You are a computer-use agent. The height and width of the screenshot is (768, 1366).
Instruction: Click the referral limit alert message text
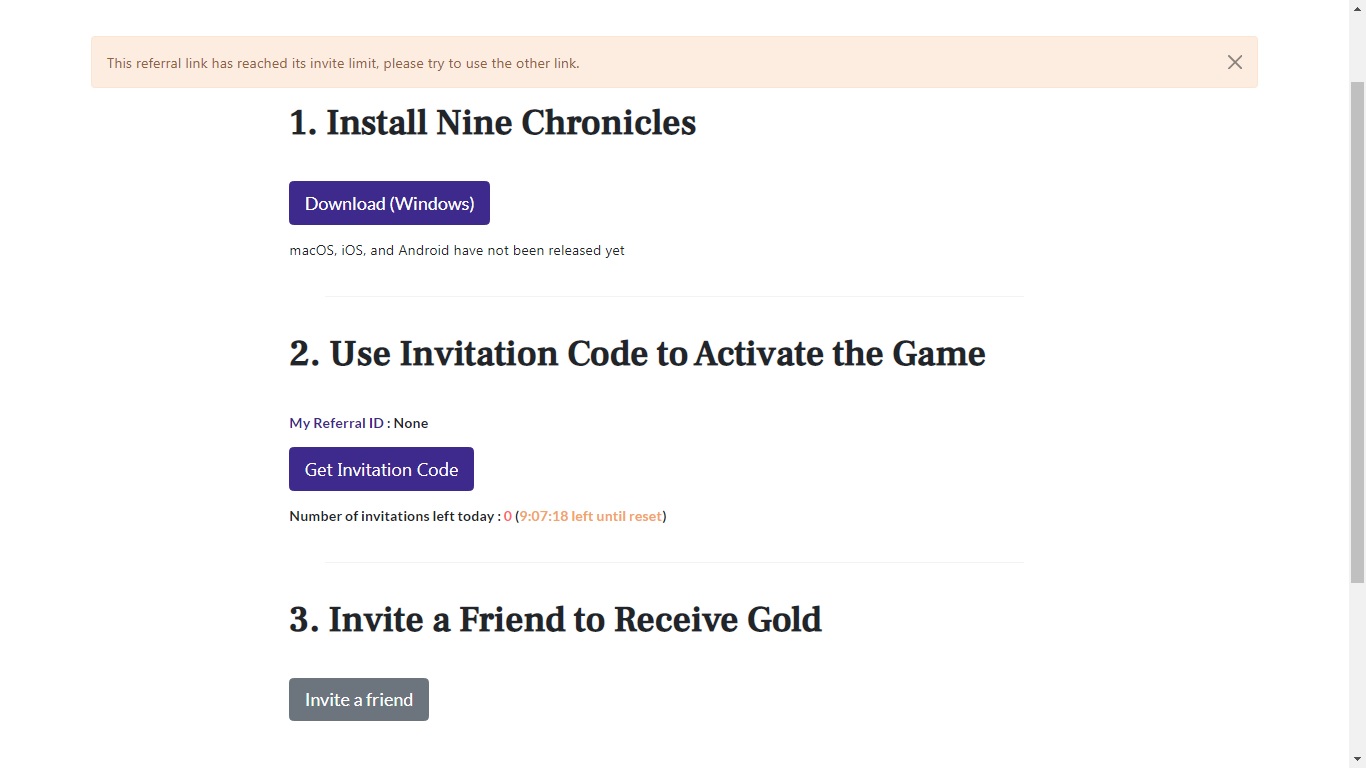[x=343, y=63]
